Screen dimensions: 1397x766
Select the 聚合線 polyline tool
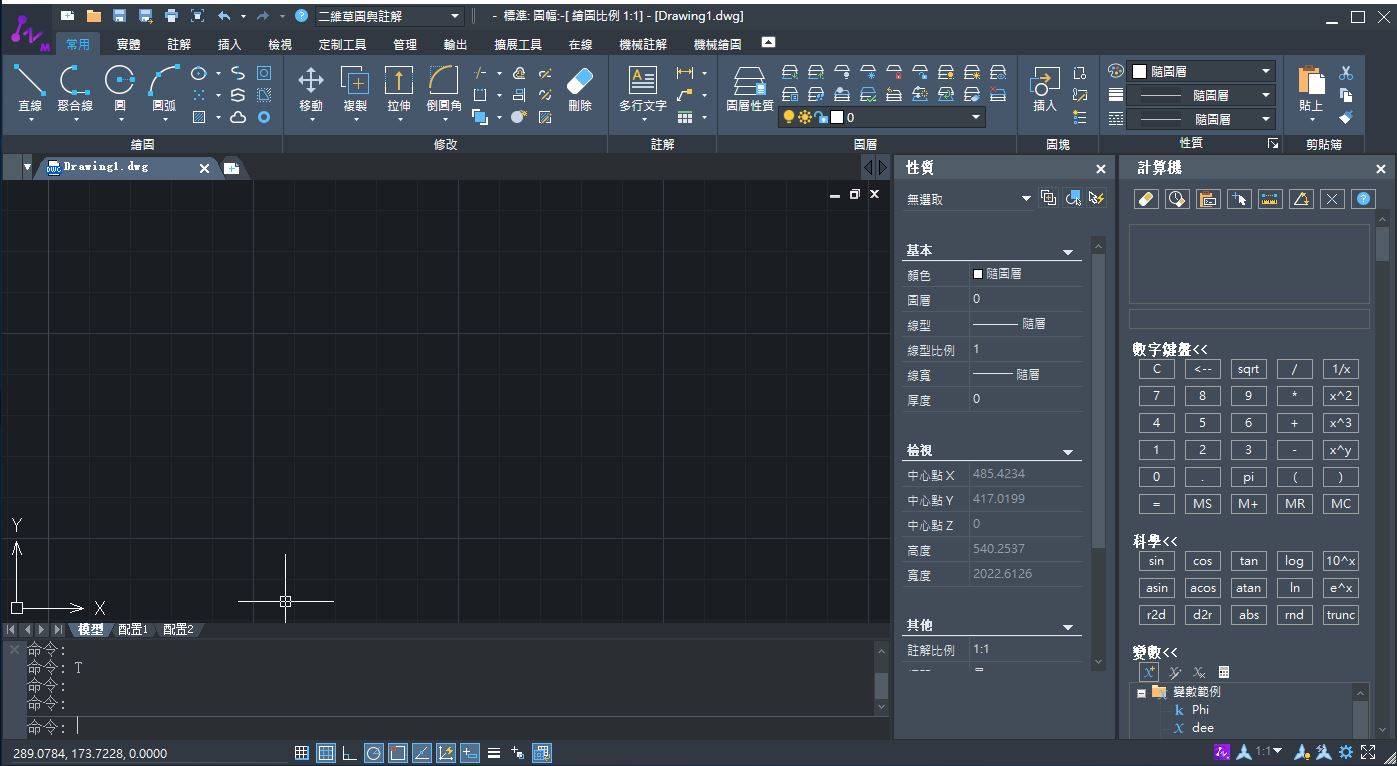(x=75, y=88)
